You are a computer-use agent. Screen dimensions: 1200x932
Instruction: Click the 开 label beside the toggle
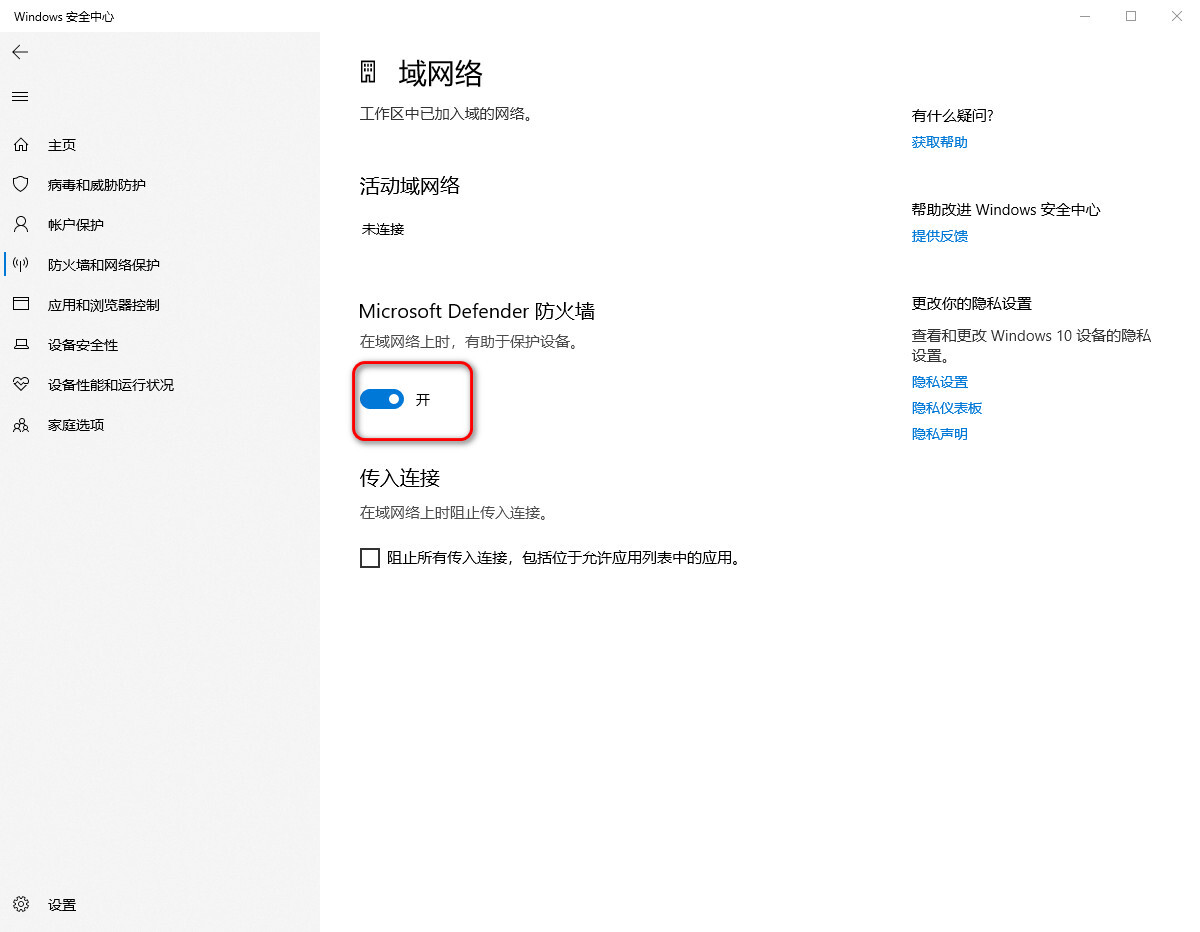click(423, 400)
